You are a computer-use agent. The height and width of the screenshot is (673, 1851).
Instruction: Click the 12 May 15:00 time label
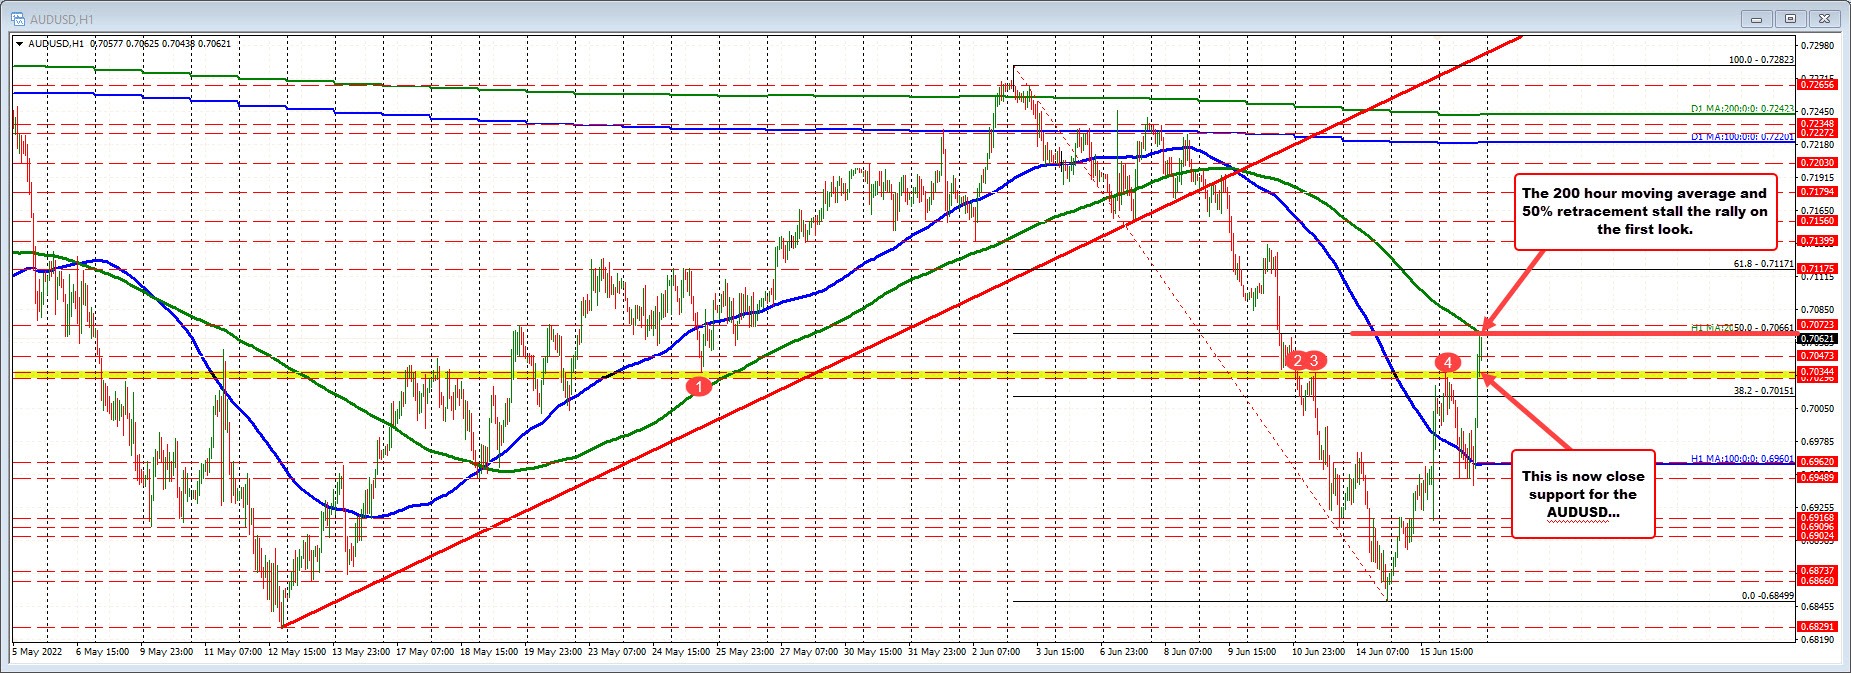tap(298, 652)
